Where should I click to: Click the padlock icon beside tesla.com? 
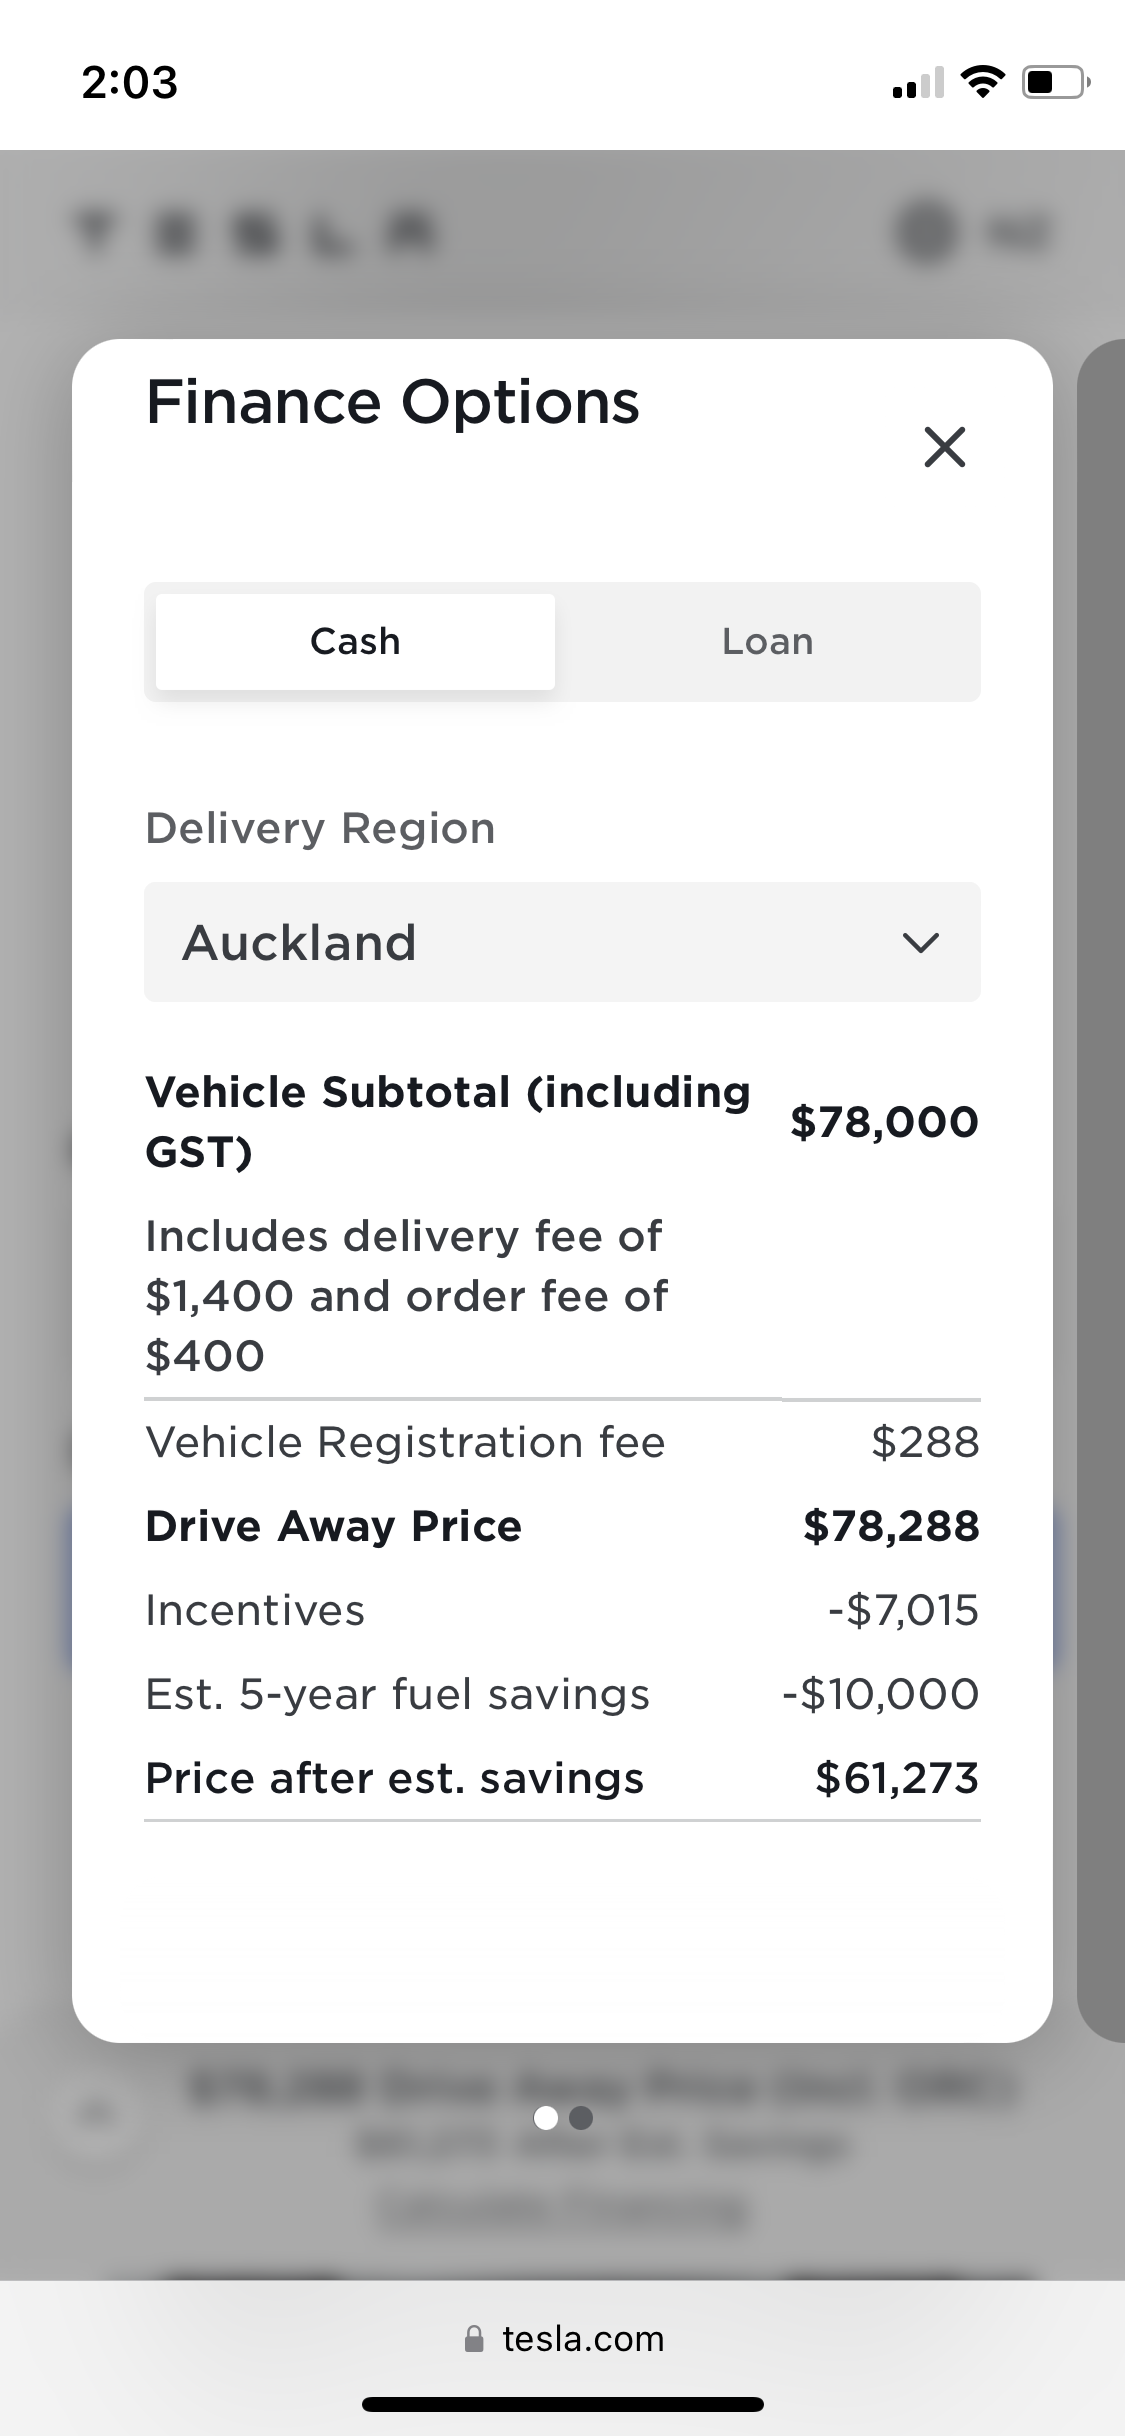point(475,2338)
